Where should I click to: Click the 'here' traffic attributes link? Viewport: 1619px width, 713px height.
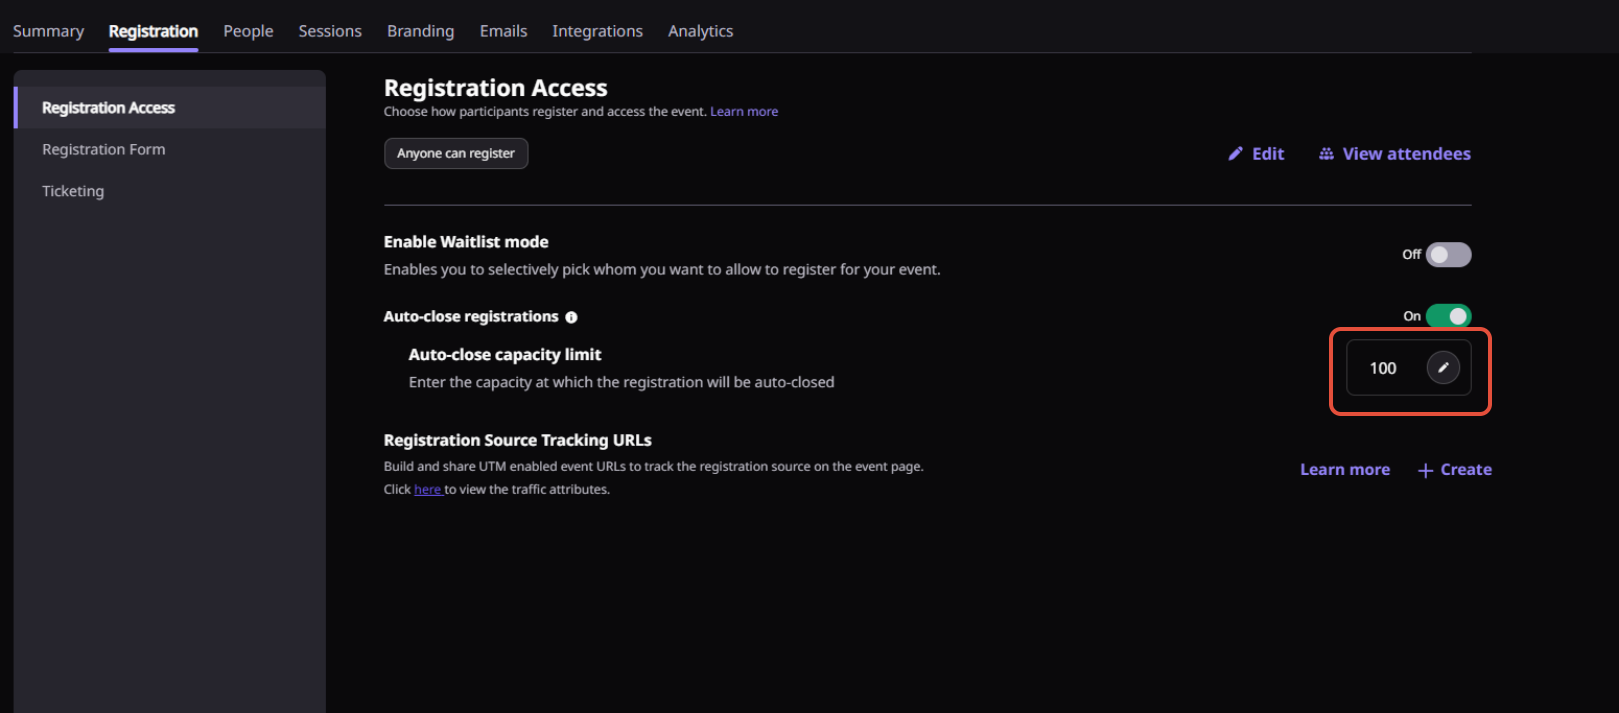427,490
